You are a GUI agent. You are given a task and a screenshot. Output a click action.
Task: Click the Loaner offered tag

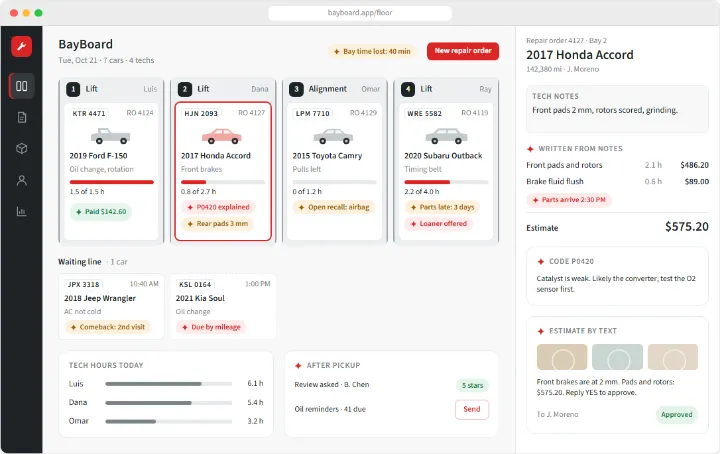439,224
